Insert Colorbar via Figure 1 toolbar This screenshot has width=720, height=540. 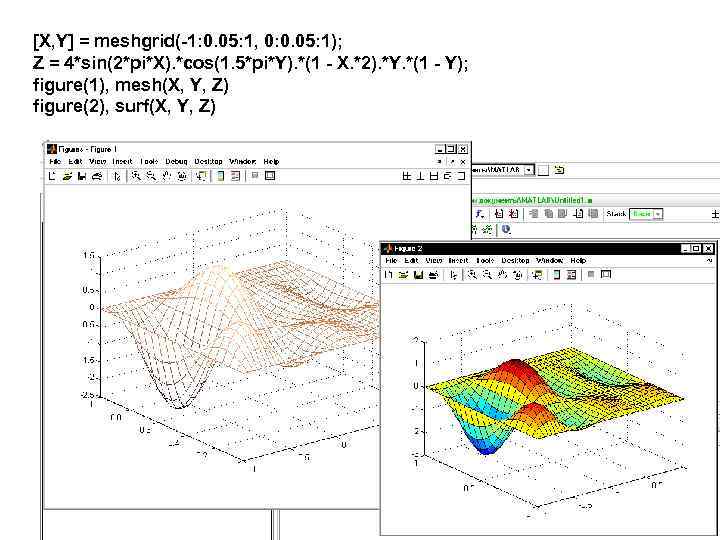pyautogui.click(x=221, y=176)
